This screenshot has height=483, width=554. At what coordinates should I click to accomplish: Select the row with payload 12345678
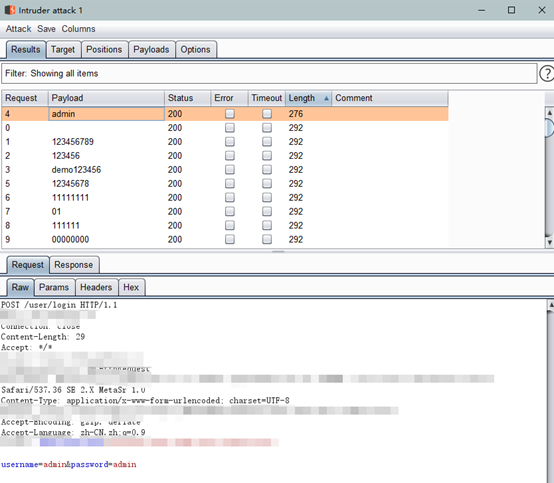click(x=225, y=184)
